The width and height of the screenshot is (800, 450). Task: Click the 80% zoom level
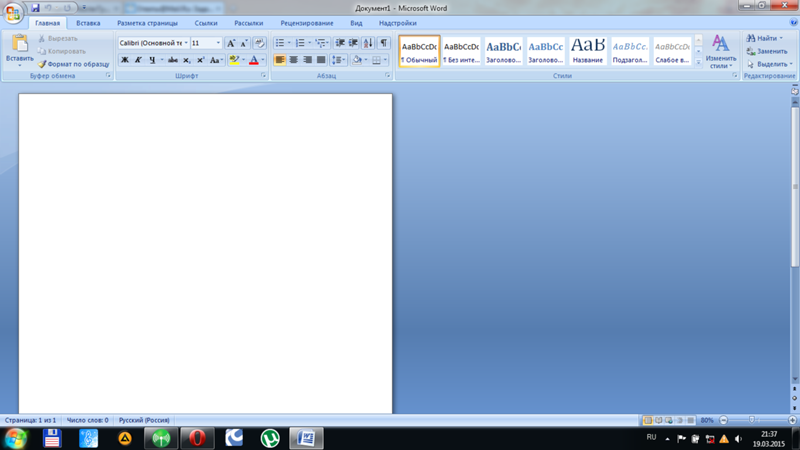(707, 420)
